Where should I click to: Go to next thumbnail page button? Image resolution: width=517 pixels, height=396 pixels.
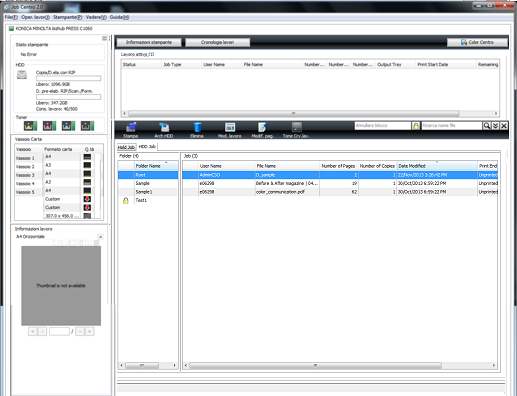(x=80, y=331)
